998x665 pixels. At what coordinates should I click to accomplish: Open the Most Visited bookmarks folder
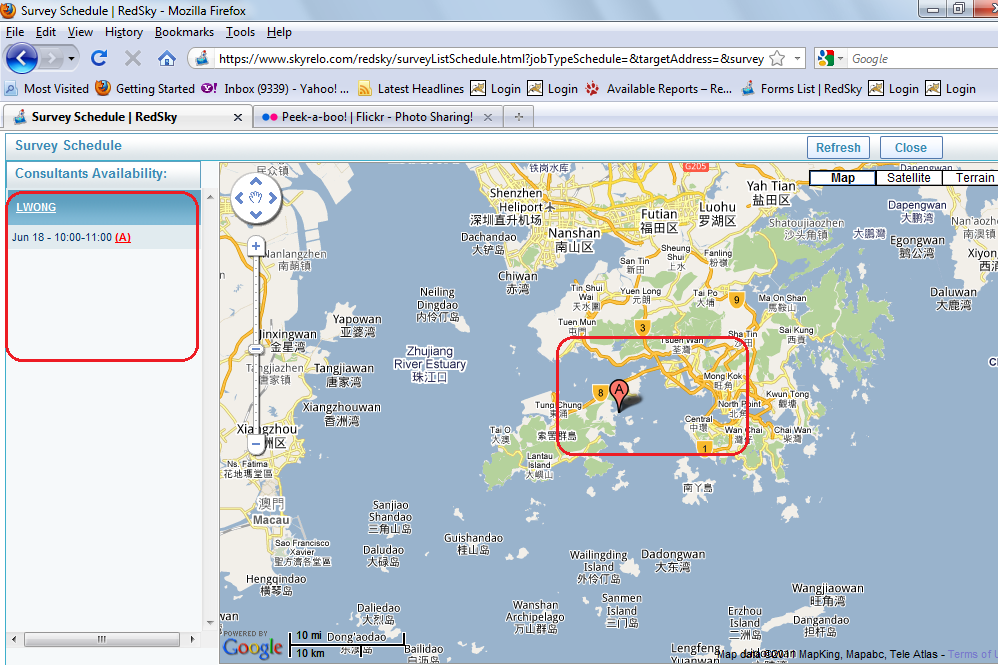47,88
